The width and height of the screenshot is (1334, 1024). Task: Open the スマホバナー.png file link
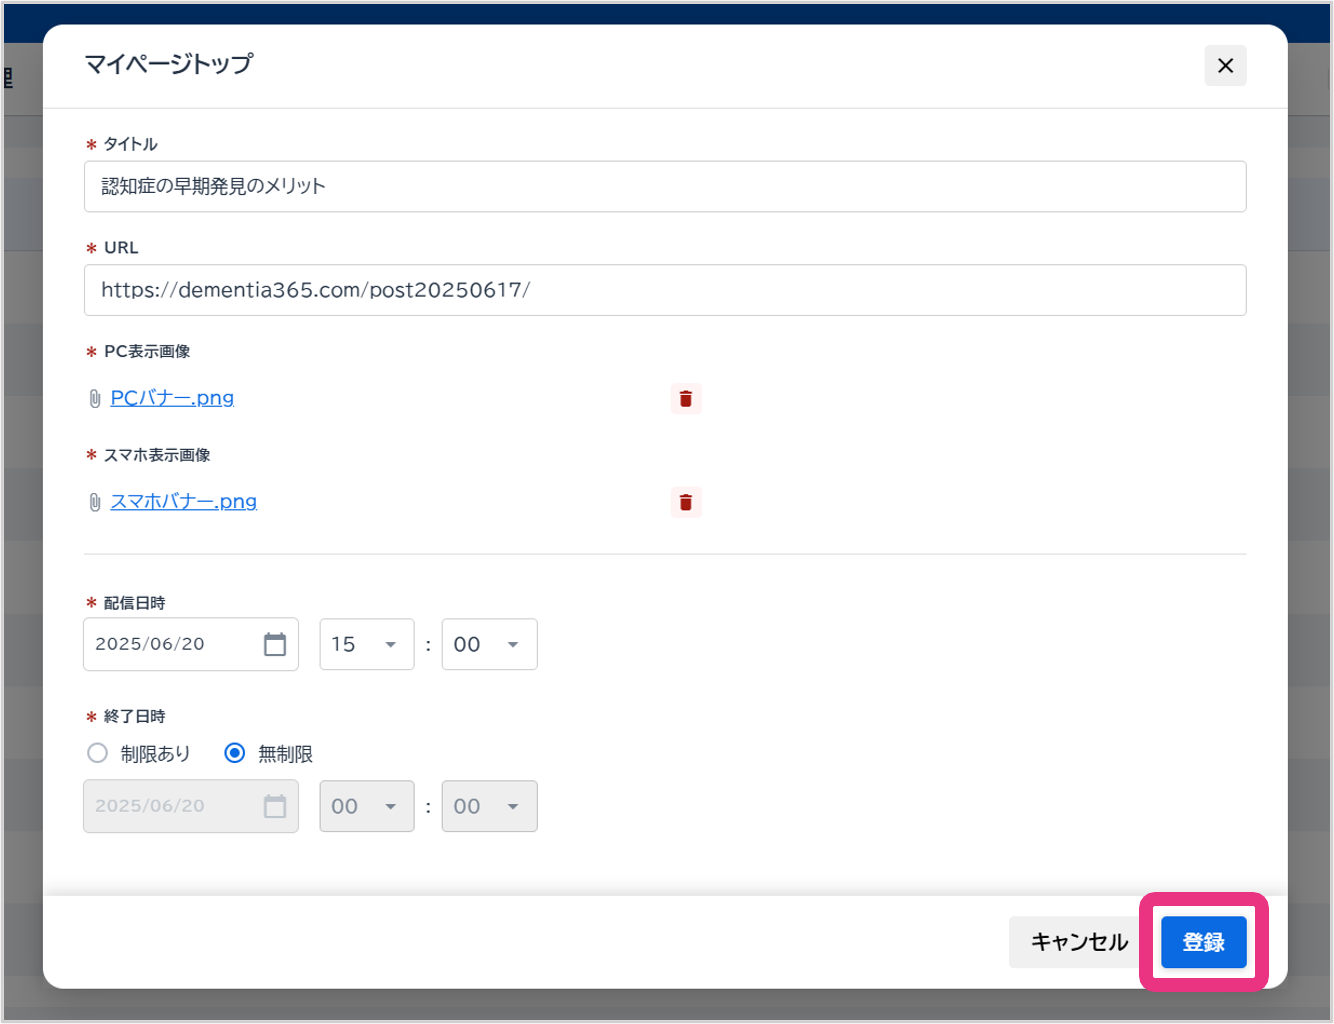point(184,501)
